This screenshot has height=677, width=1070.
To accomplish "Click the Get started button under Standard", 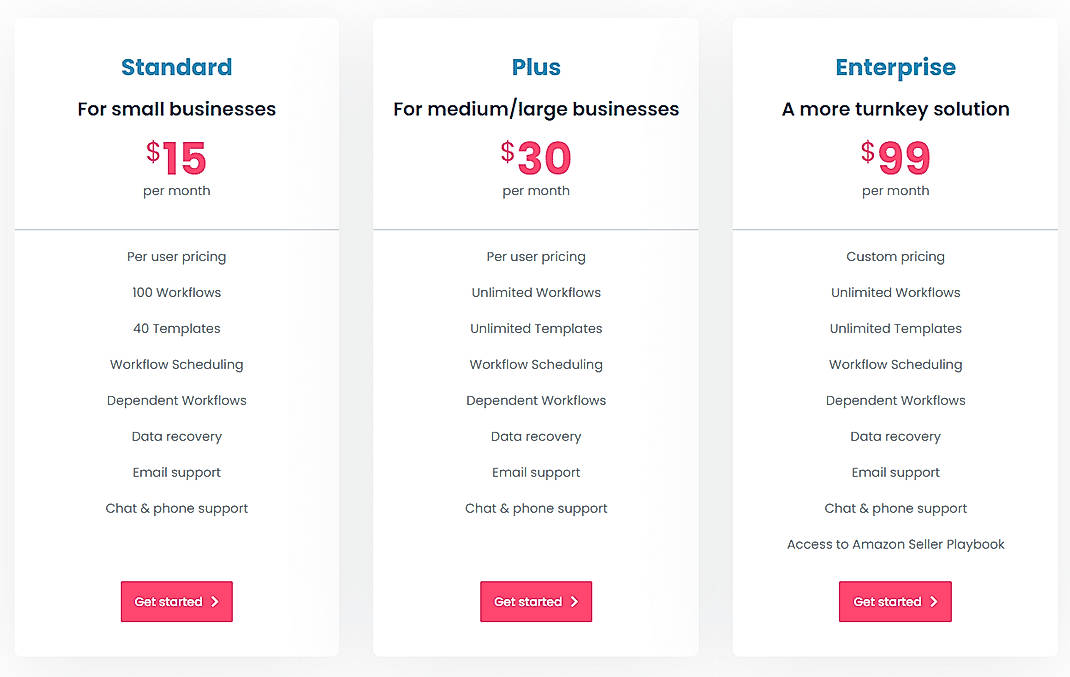I will [x=176, y=602].
